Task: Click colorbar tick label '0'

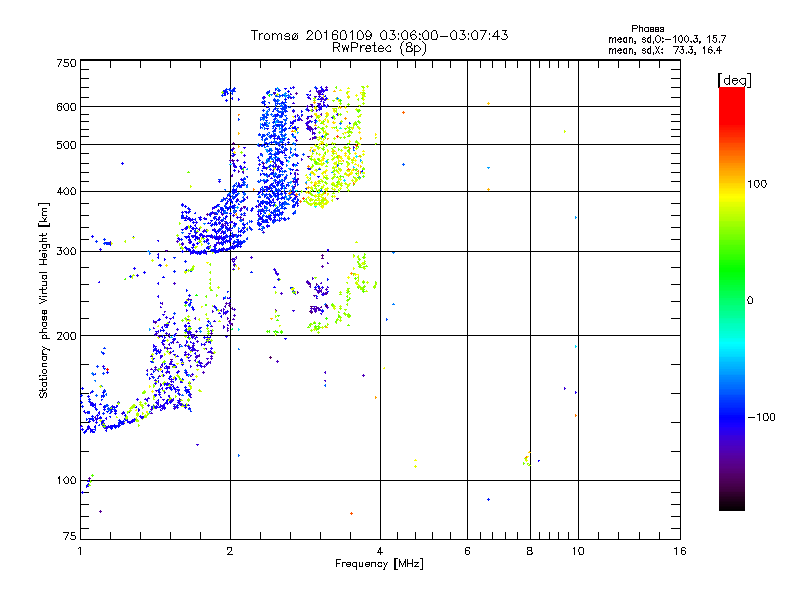Action: tap(750, 301)
